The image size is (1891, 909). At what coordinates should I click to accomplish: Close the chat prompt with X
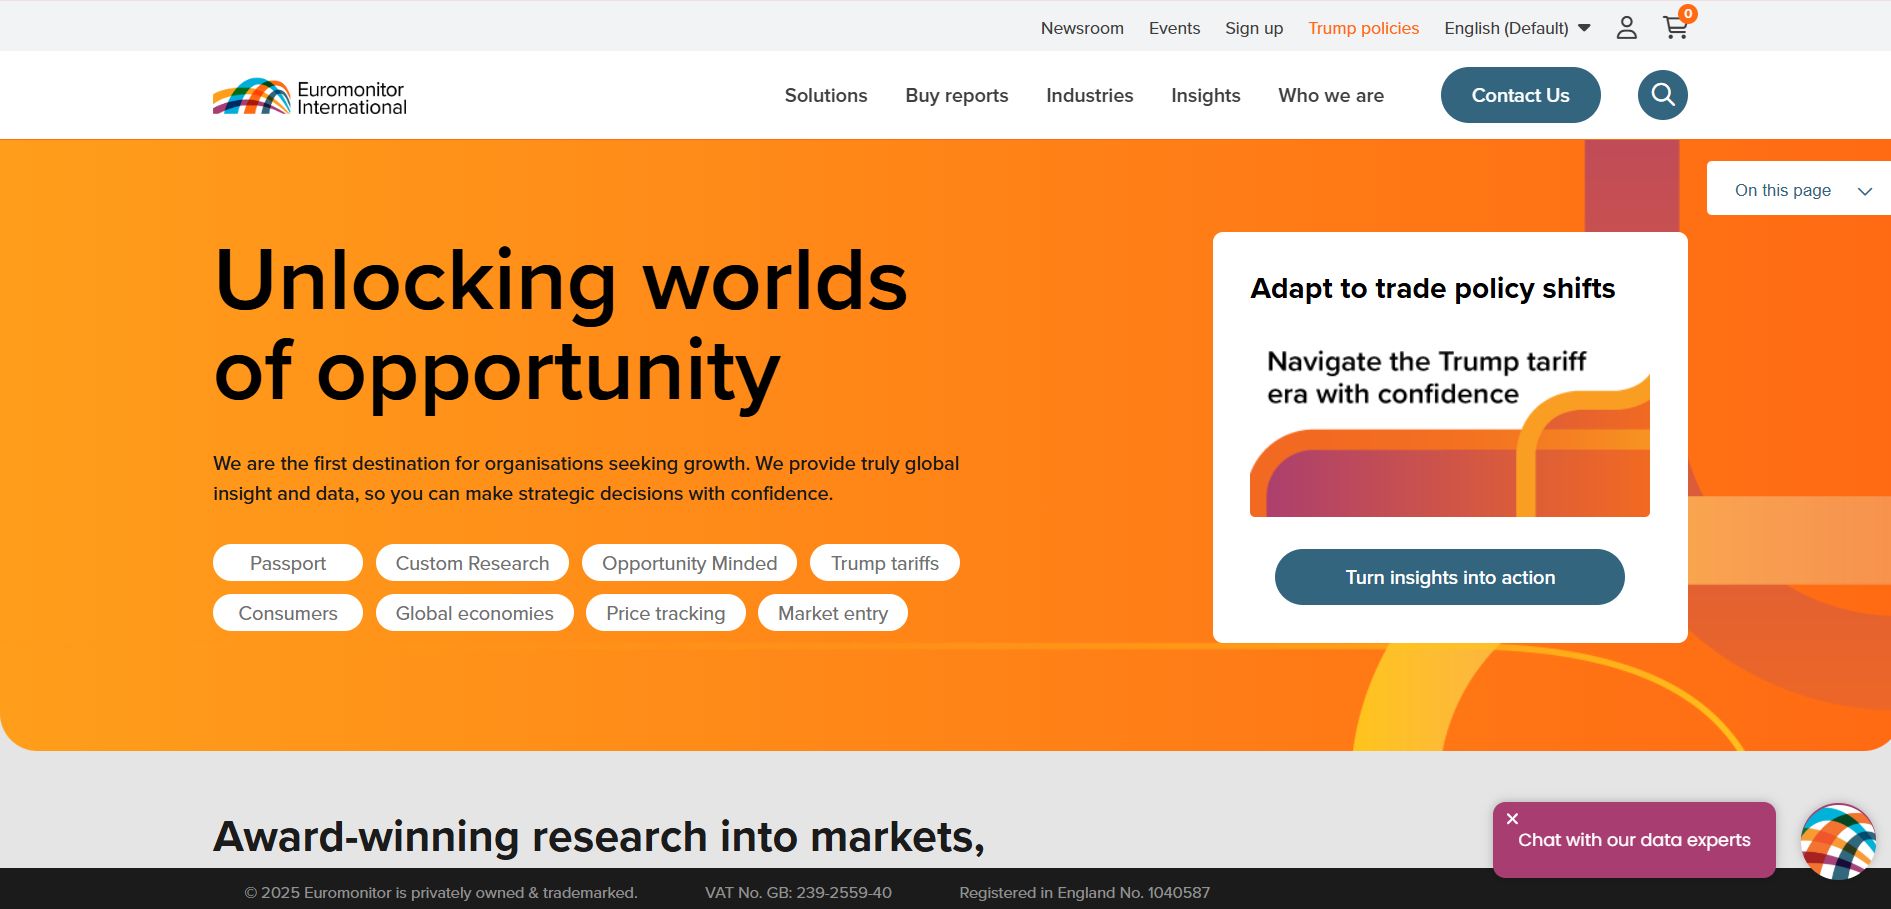point(1512,819)
